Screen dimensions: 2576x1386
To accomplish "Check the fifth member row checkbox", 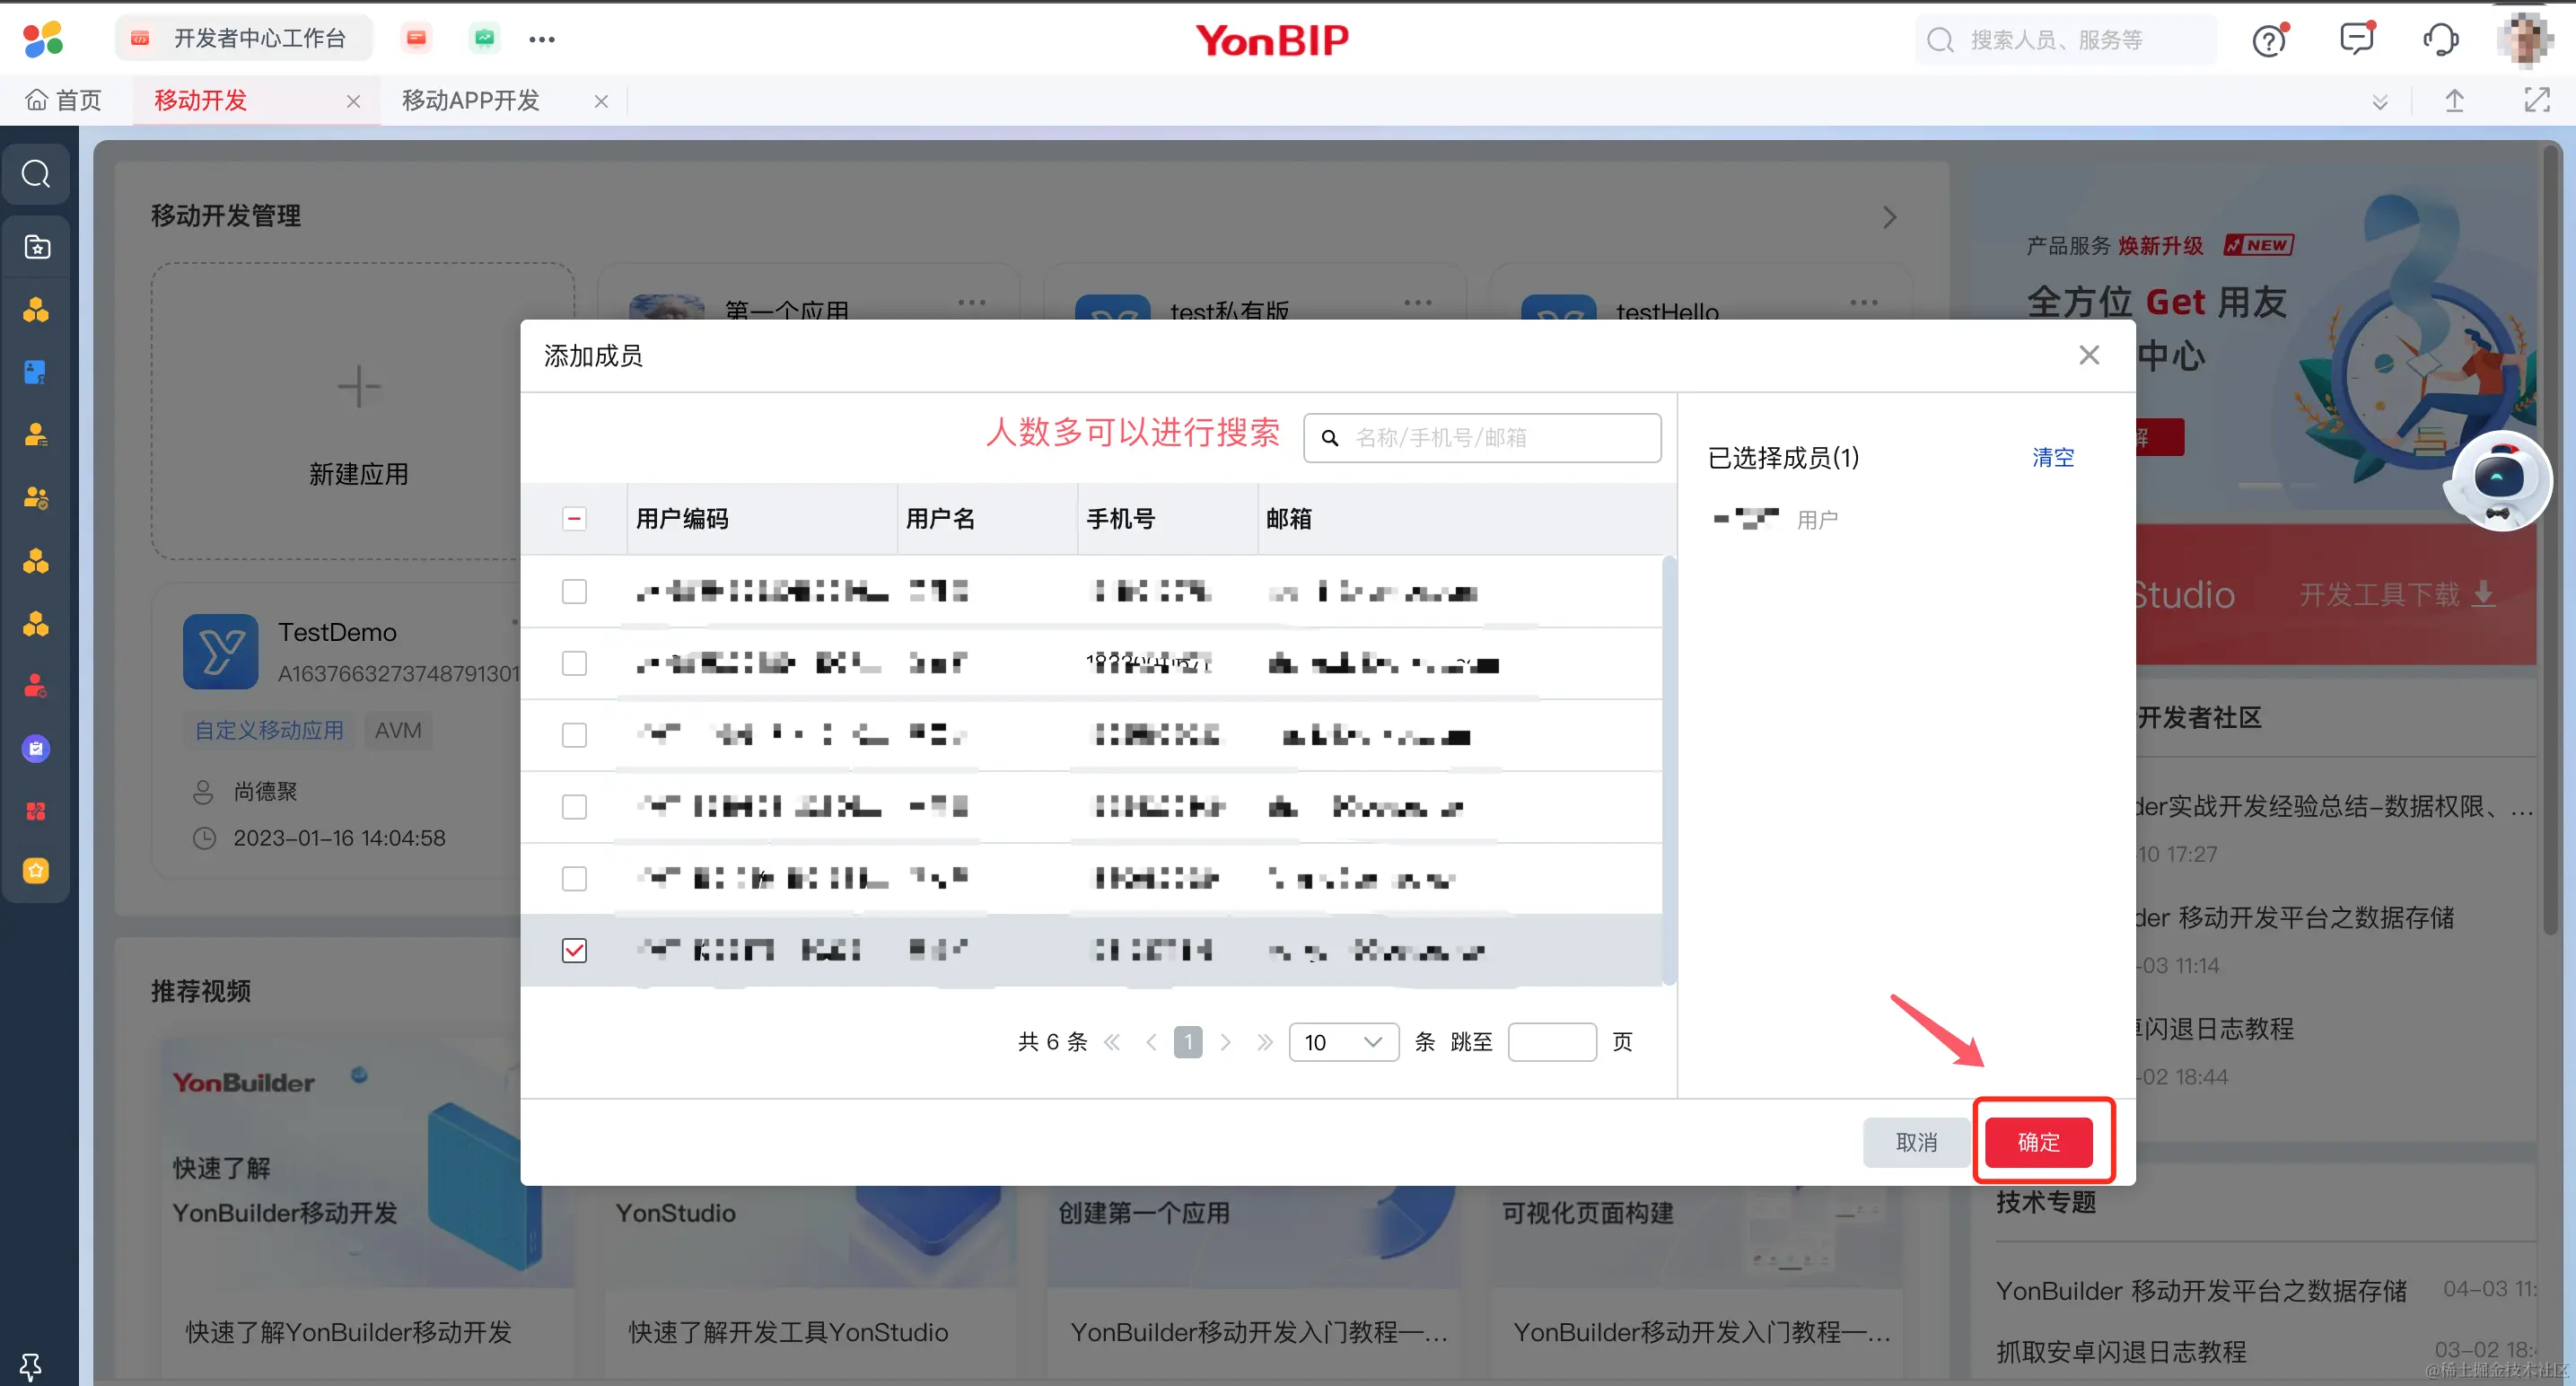I will pyautogui.click(x=574, y=878).
